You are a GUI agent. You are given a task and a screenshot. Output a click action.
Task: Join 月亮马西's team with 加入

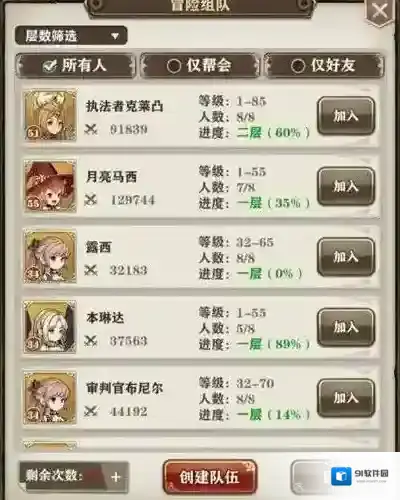[346, 186]
